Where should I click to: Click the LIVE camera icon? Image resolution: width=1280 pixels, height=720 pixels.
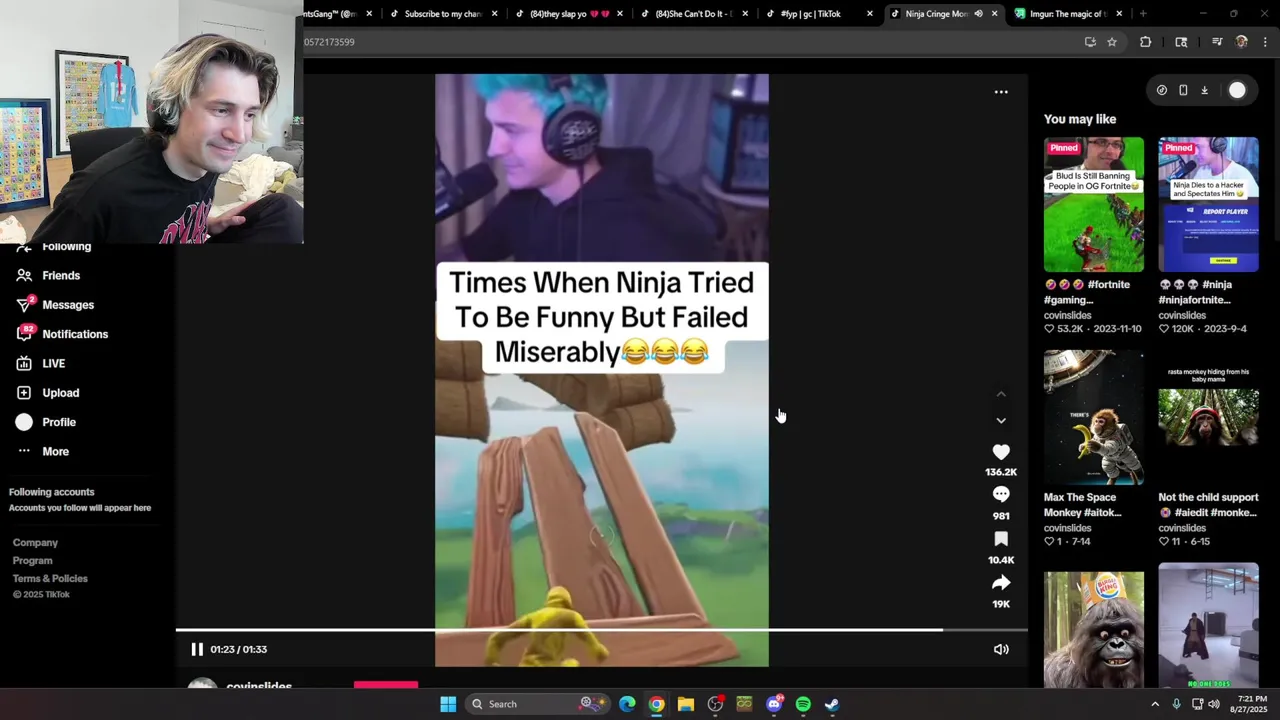(x=24, y=364)
